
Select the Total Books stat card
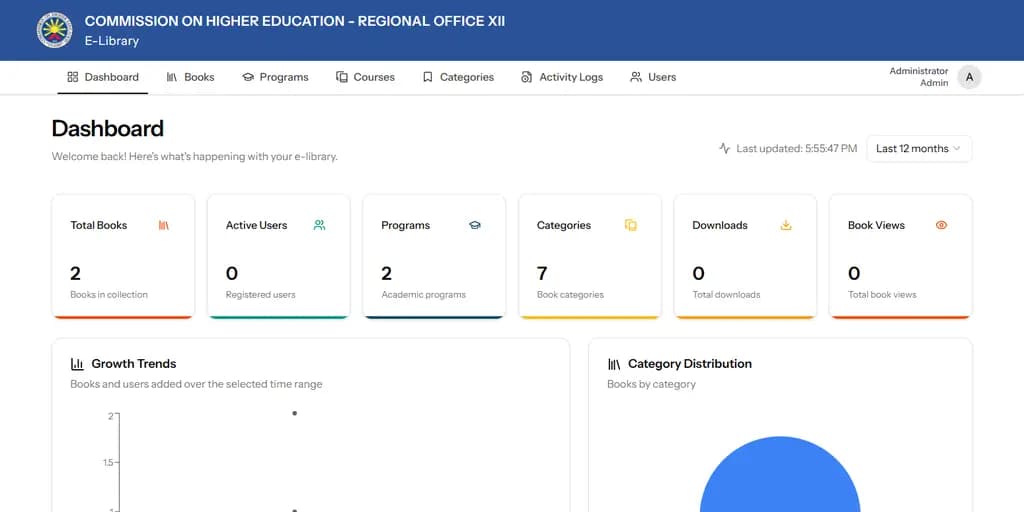point(123,256)
